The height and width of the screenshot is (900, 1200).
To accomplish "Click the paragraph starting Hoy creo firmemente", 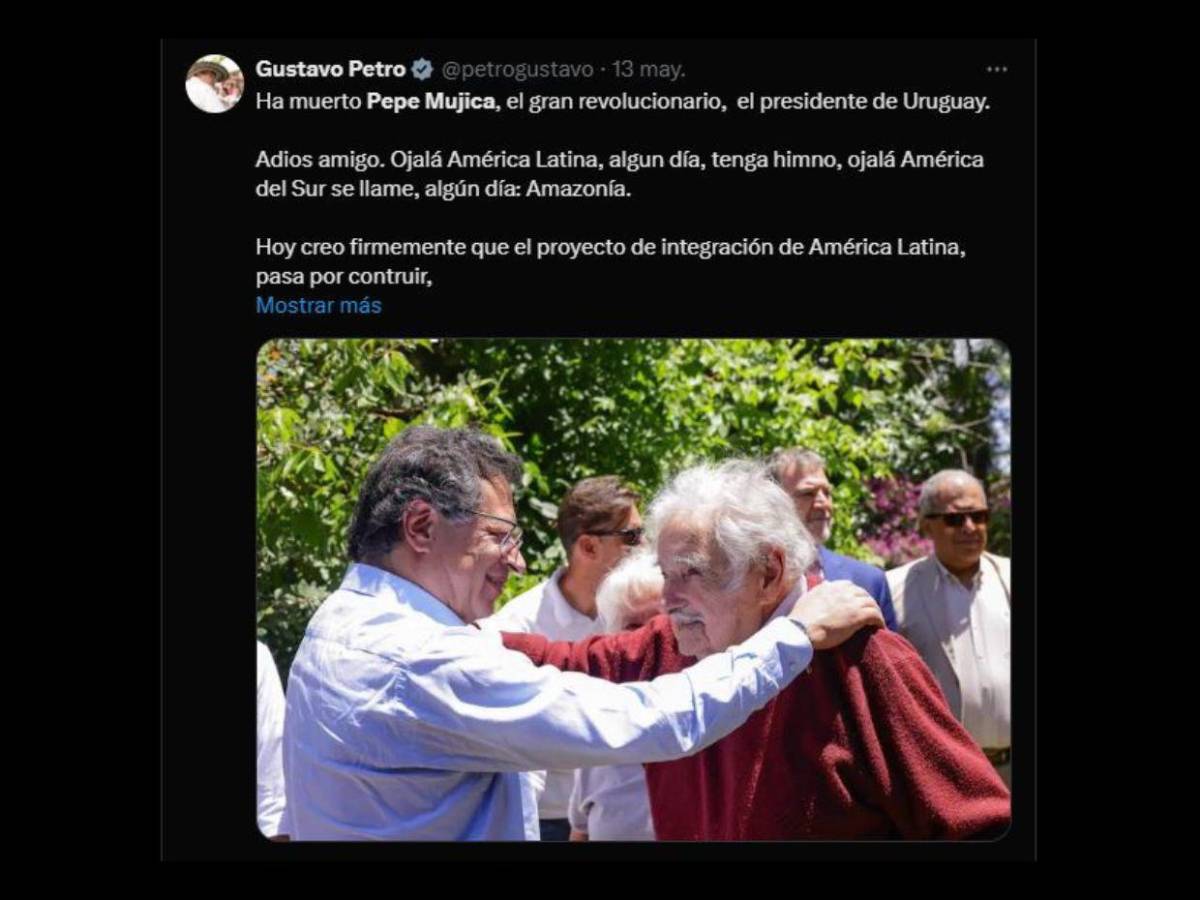I will pyautogui.click(x=610, y=262).
